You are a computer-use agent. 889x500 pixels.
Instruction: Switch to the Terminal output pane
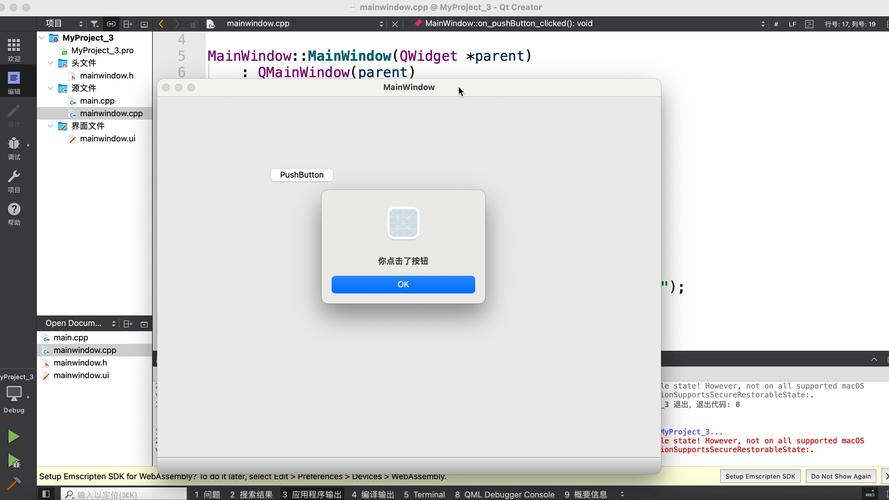pos(425,494)
